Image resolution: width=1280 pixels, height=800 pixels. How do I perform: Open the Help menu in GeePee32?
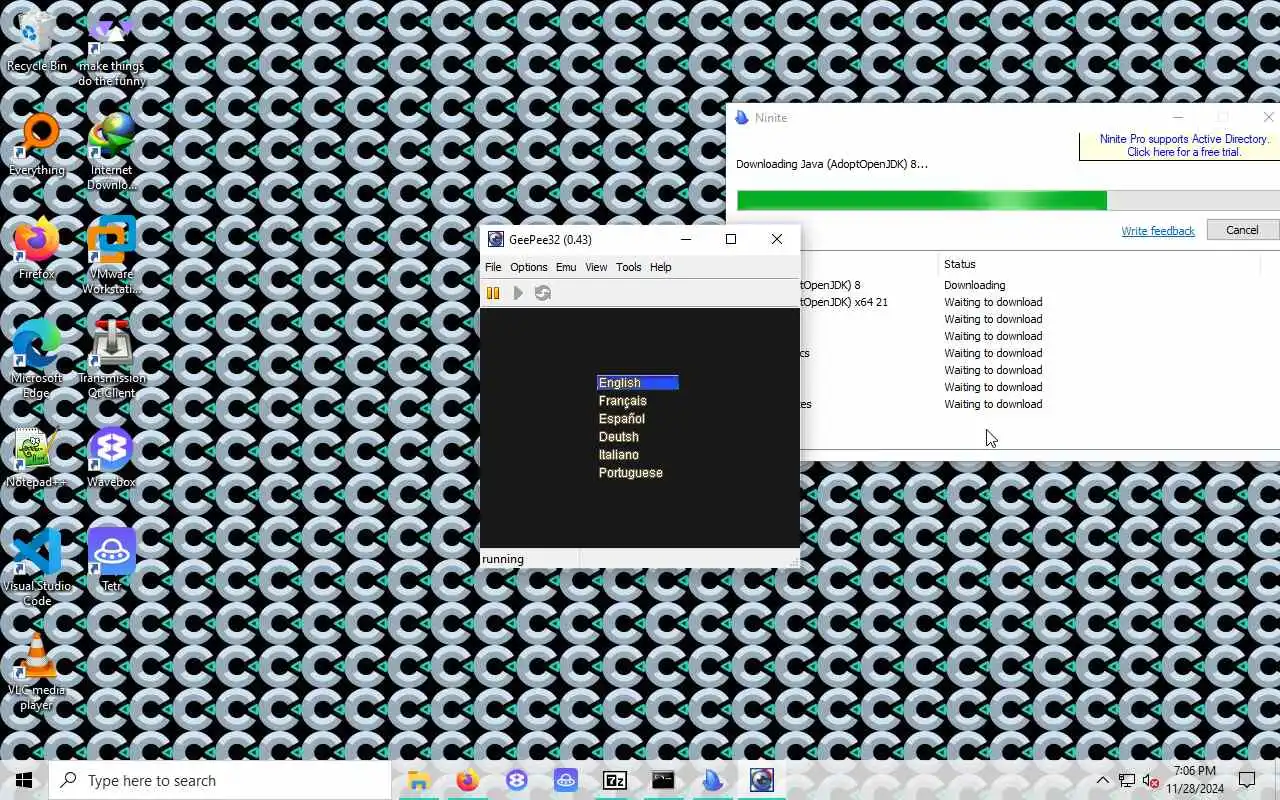pyautogui.click(x=660, y=267)
